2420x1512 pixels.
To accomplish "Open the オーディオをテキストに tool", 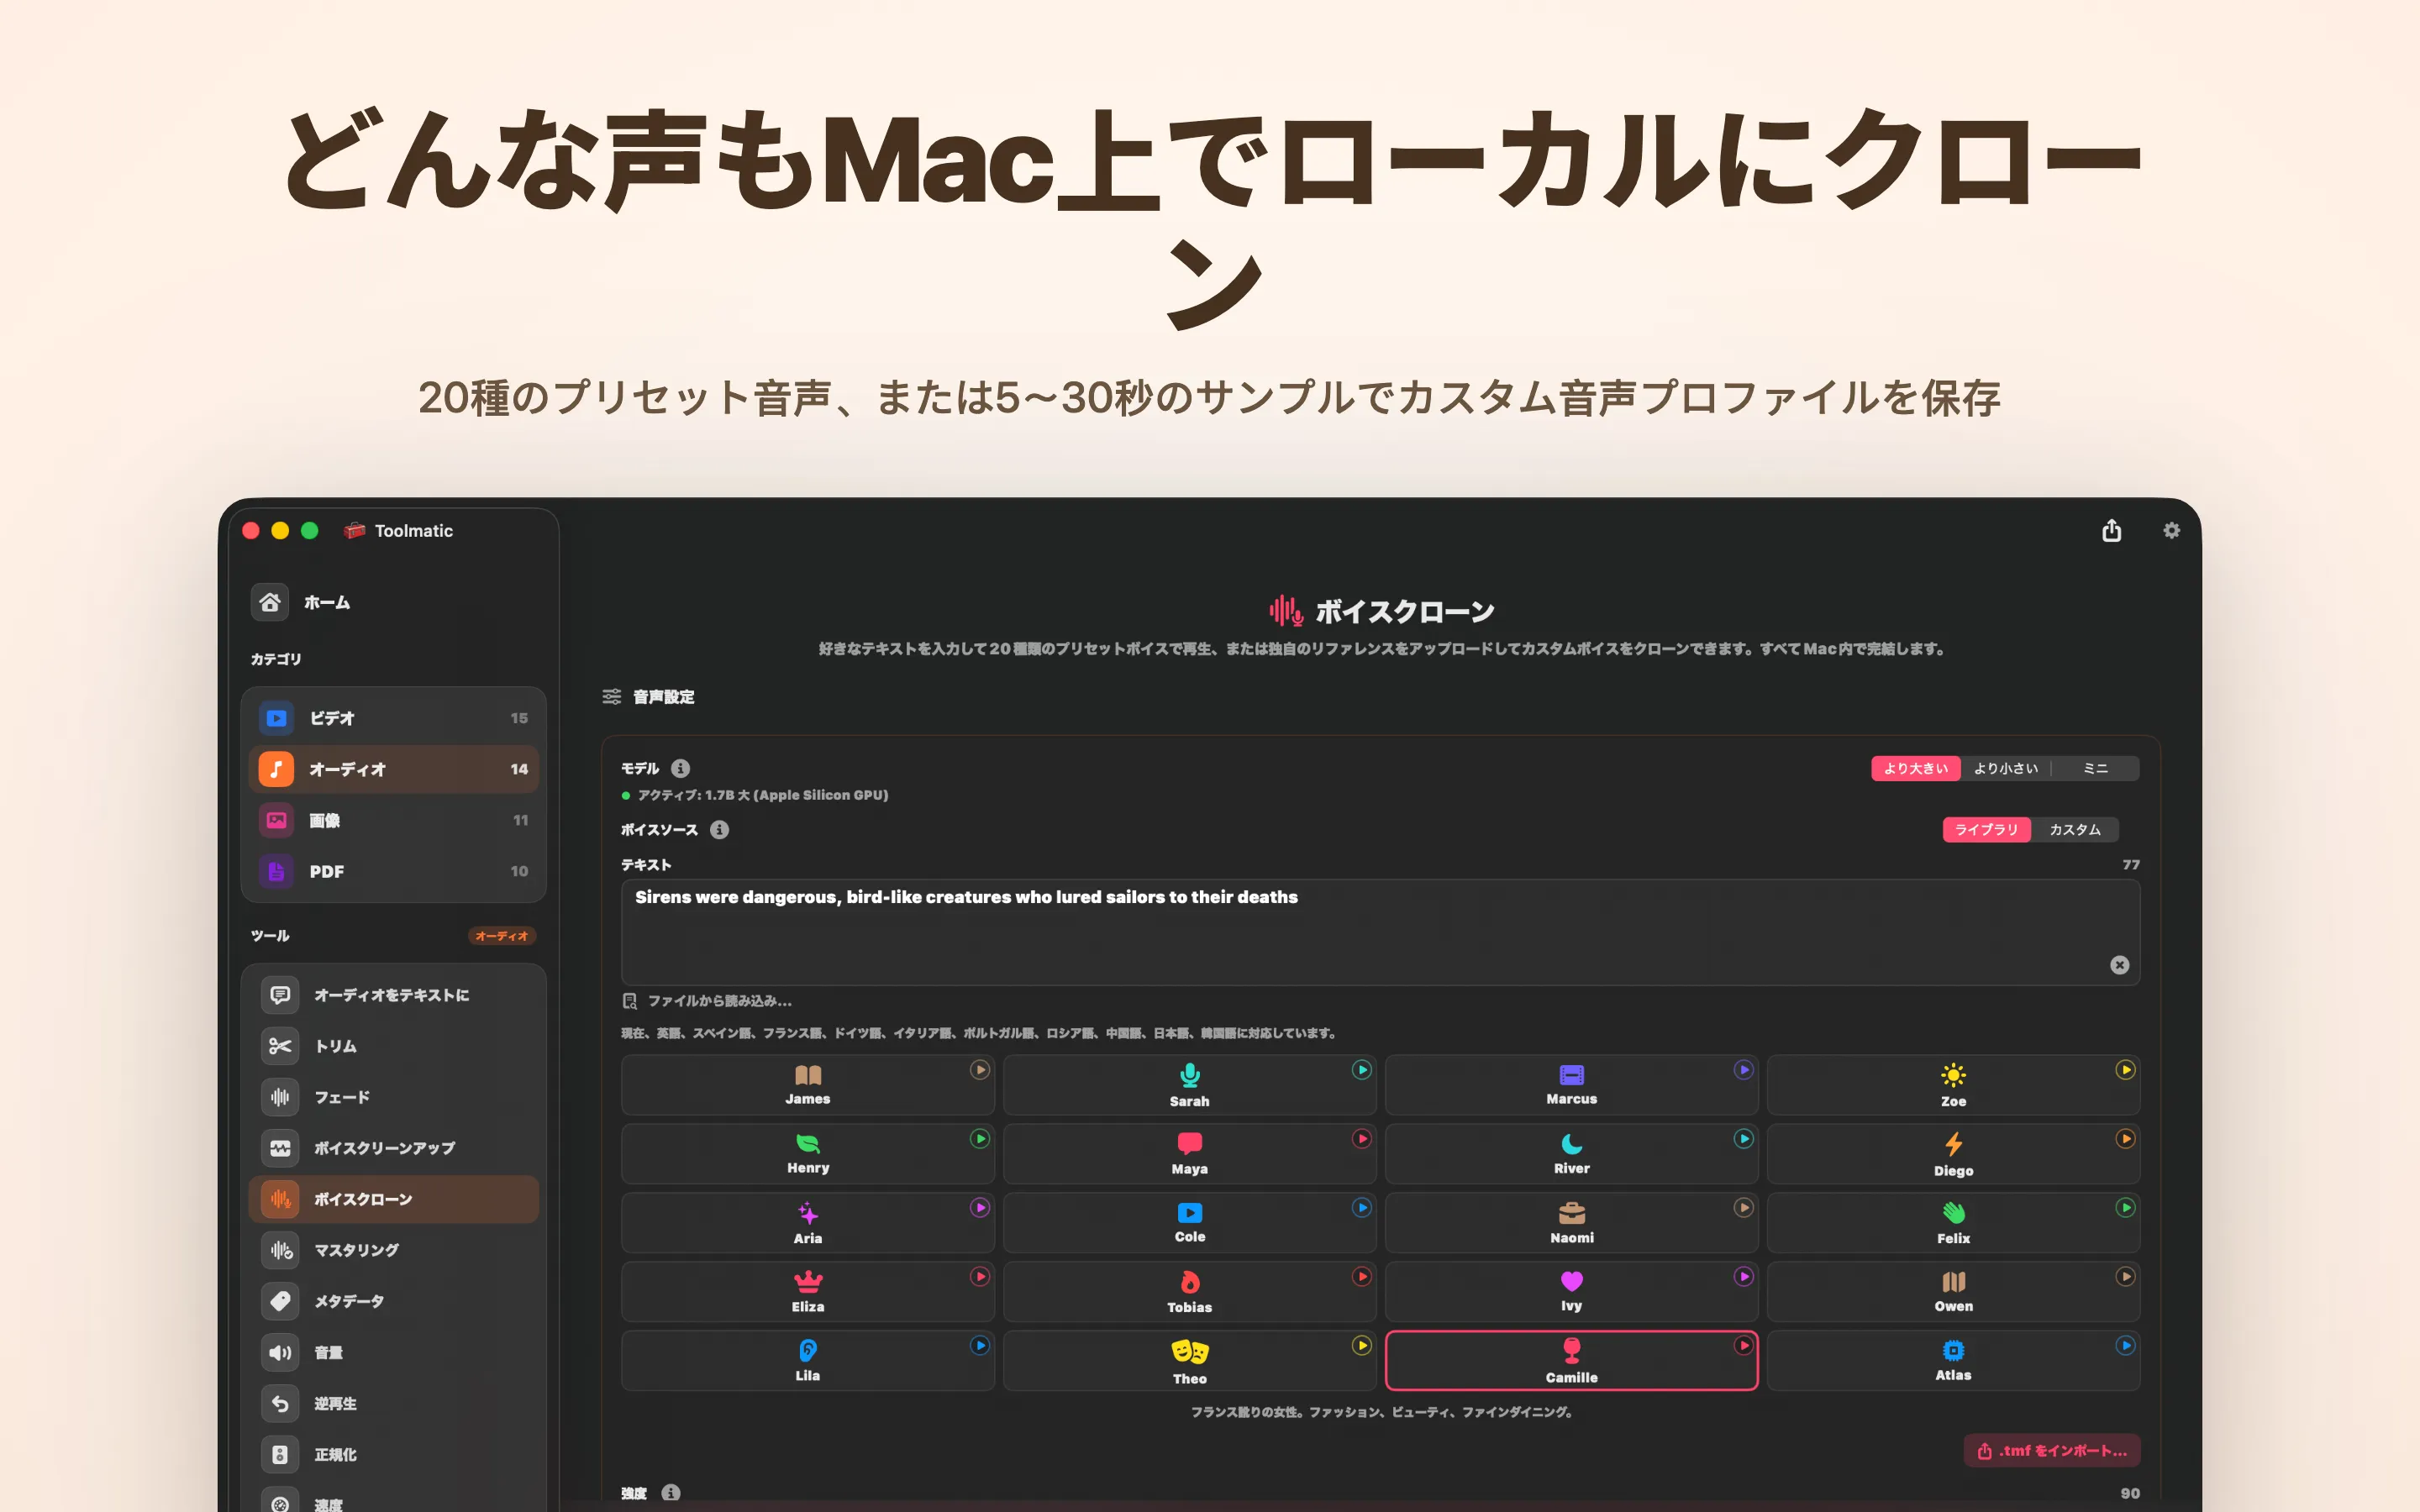I will (393, 995).
